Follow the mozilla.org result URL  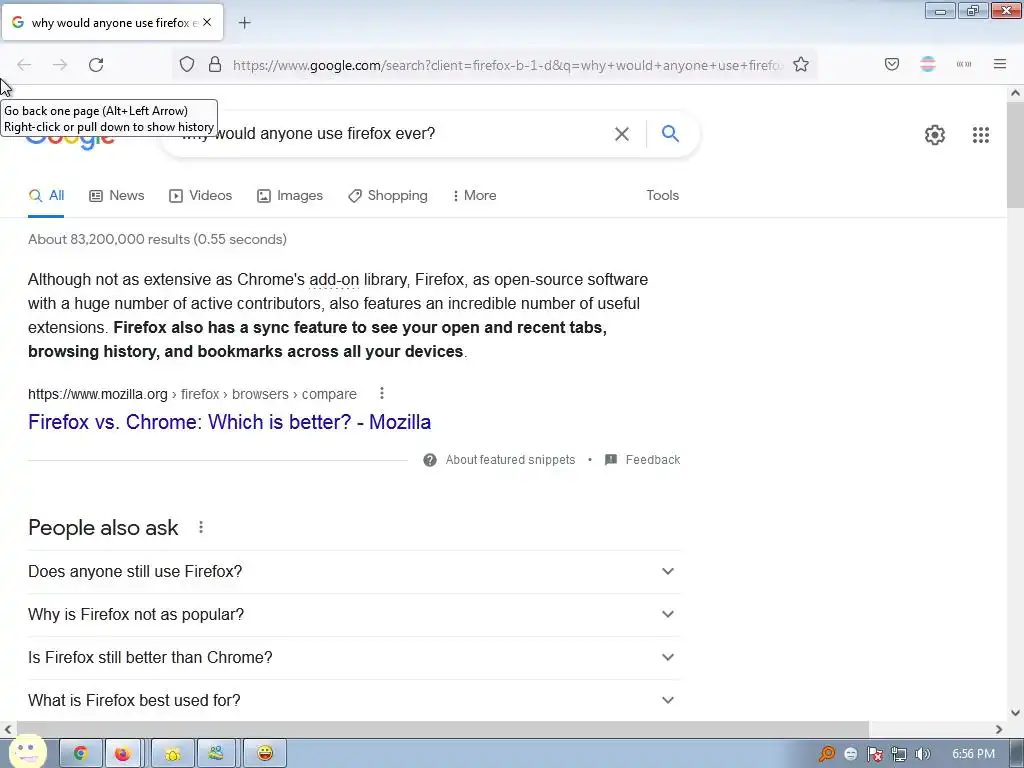pos(192,394)
